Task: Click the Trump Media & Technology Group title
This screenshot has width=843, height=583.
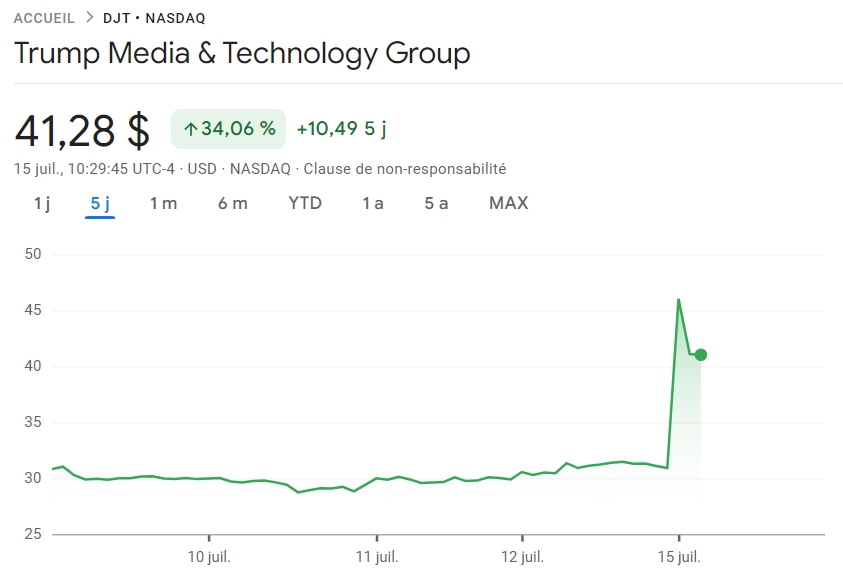Action: point(242,53)
